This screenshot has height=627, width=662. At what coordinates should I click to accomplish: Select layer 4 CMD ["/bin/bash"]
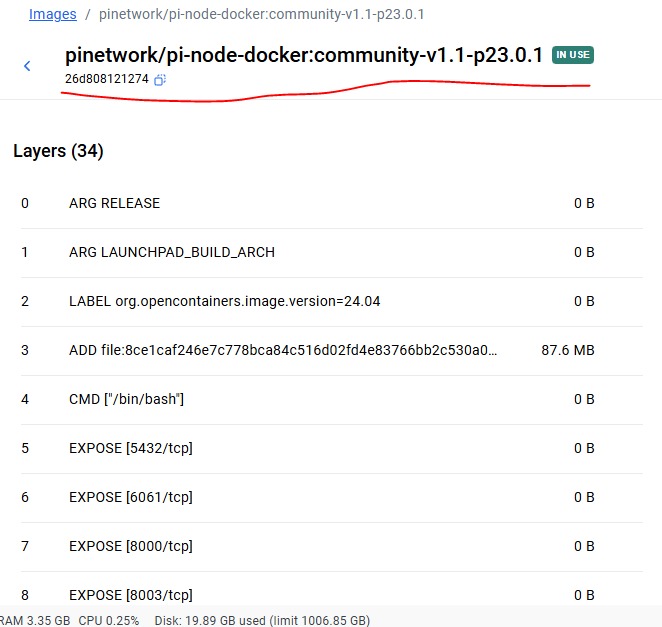(x=331, y=399)
